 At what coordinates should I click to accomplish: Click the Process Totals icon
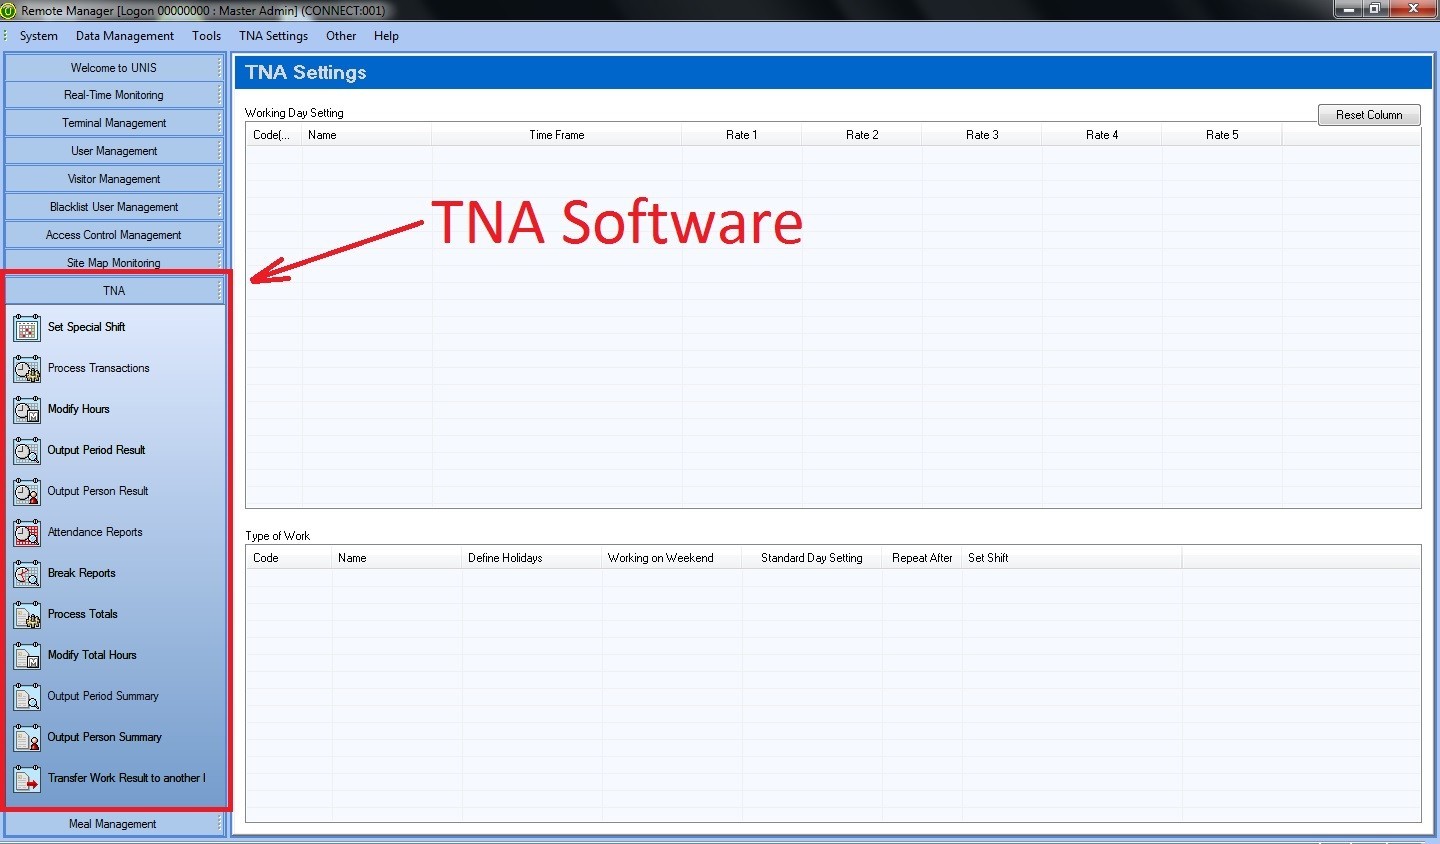click(27, 615)
